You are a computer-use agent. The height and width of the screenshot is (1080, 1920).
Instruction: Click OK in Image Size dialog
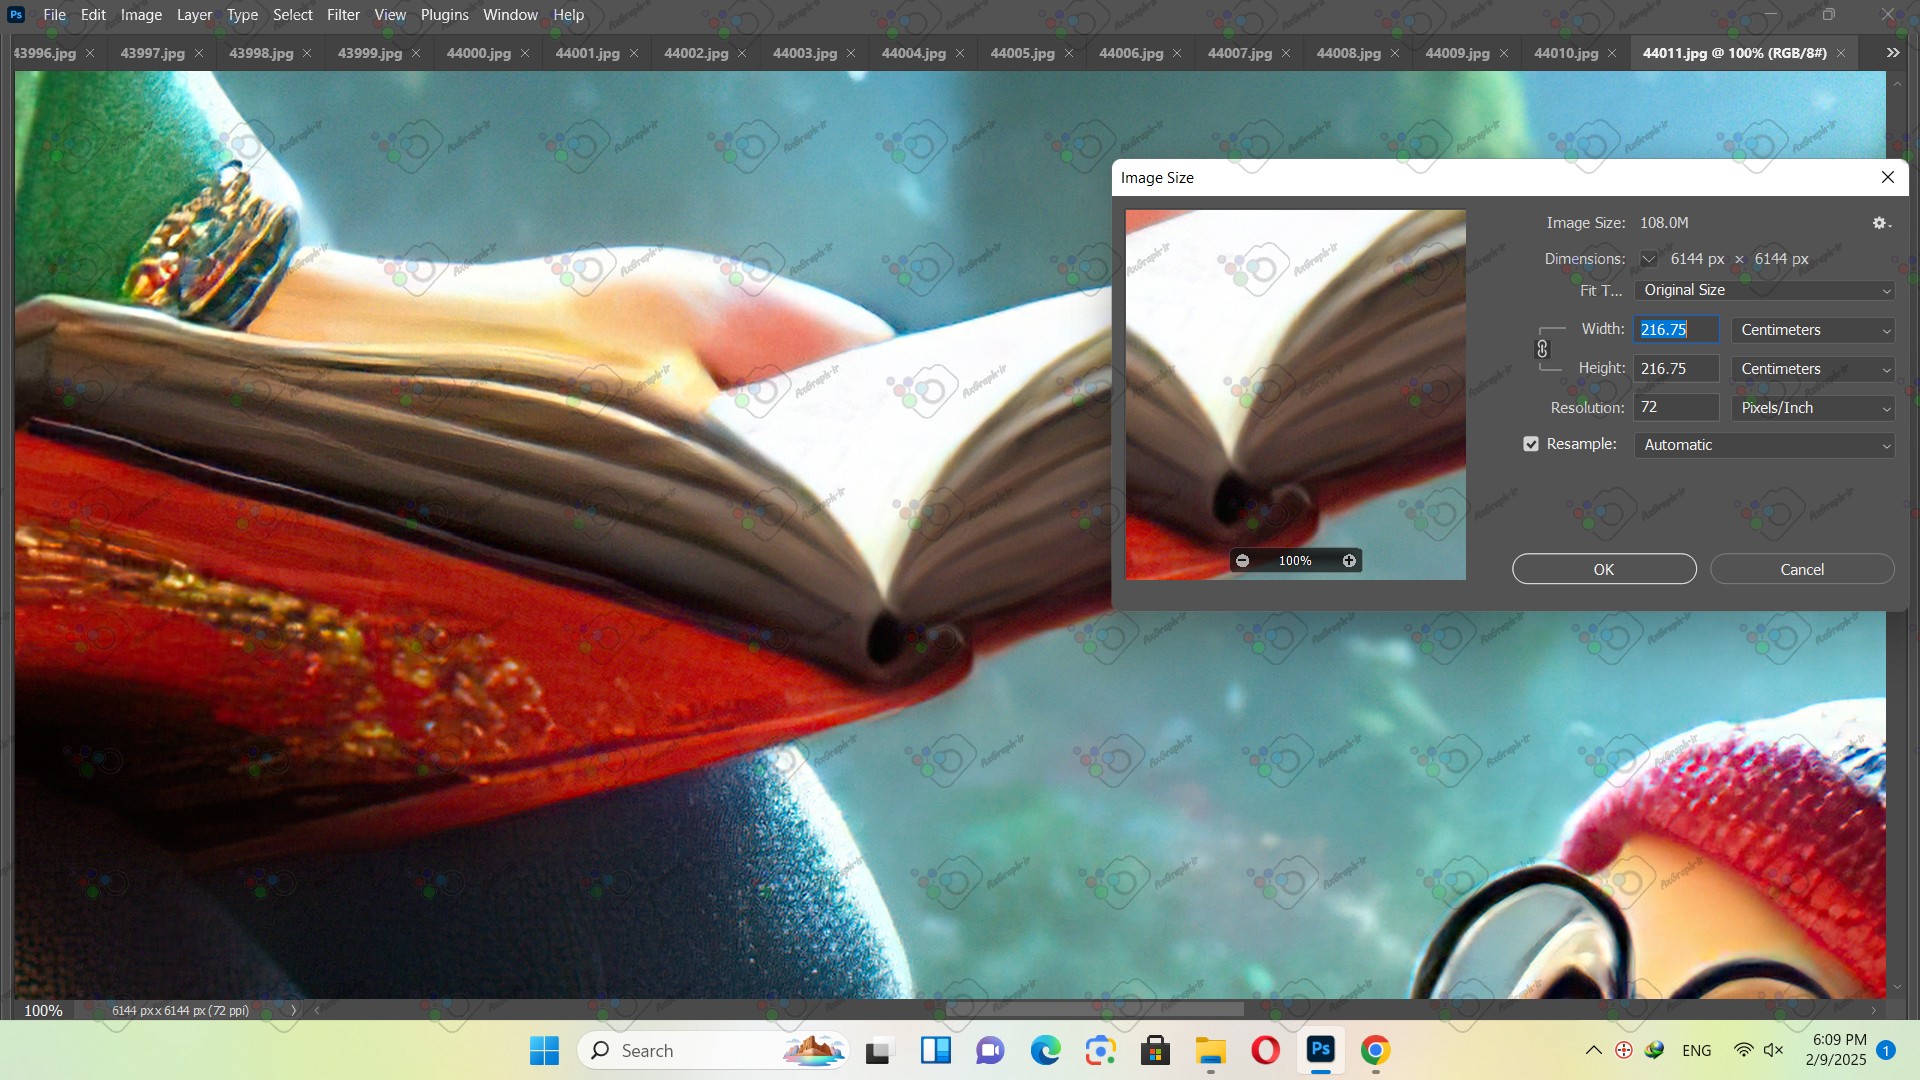[x=1604, y=569]
